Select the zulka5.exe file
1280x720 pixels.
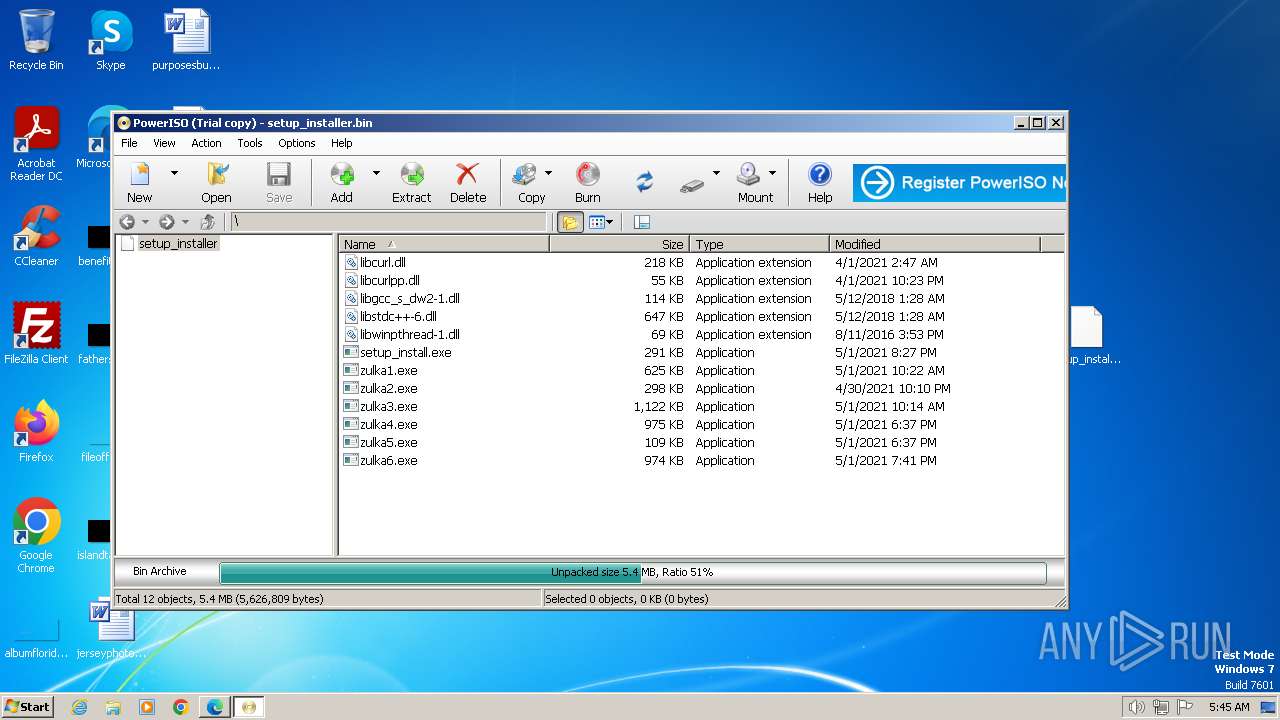389,442
